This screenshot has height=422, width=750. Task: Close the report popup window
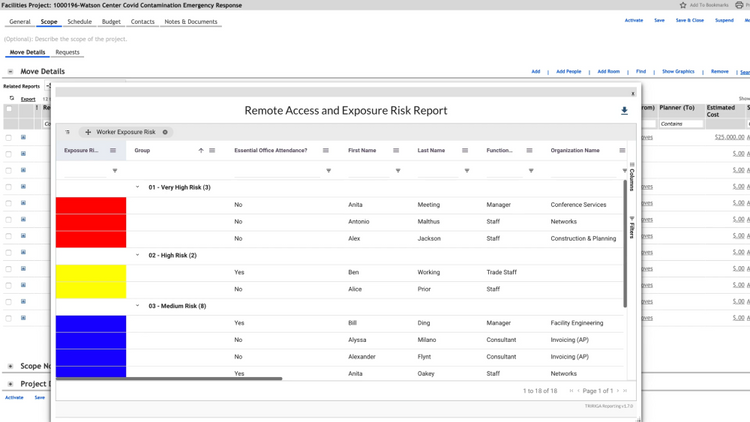point(632,94)
